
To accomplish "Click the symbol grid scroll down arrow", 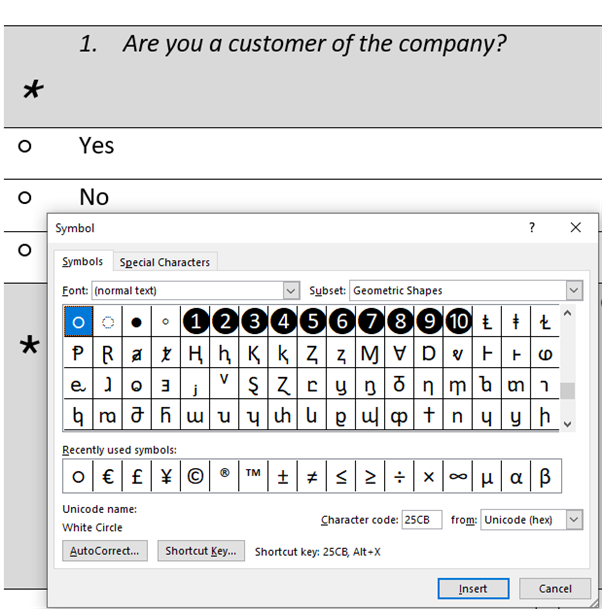I will tap(567, 424).
